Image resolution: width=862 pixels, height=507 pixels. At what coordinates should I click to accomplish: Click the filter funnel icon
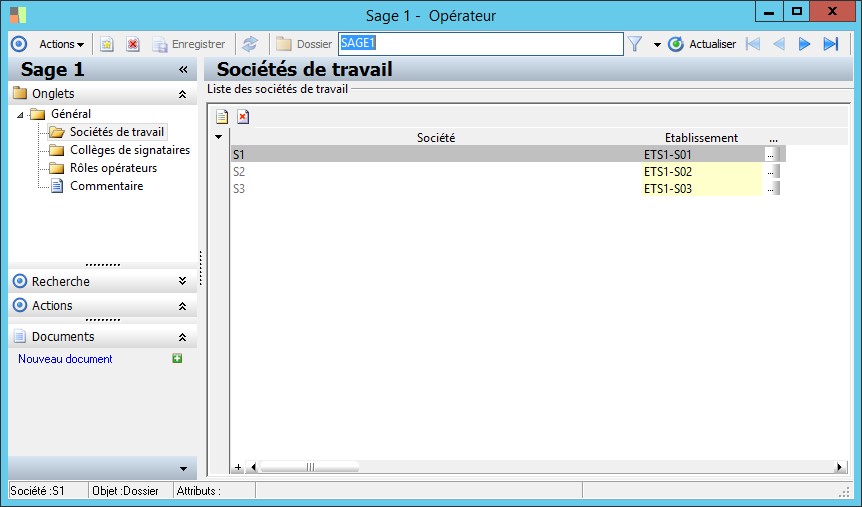pyautogui.click(x=635, y=44)
